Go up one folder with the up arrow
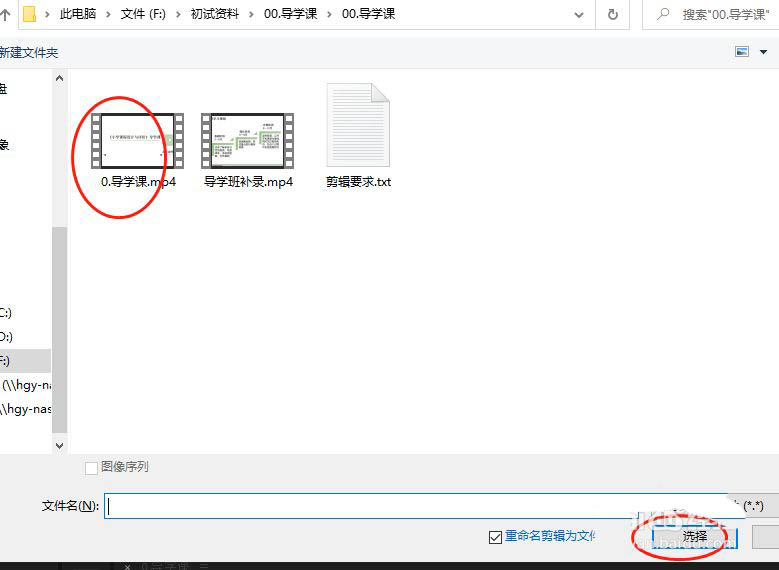 pyautogui.click(x=5, y=15)
